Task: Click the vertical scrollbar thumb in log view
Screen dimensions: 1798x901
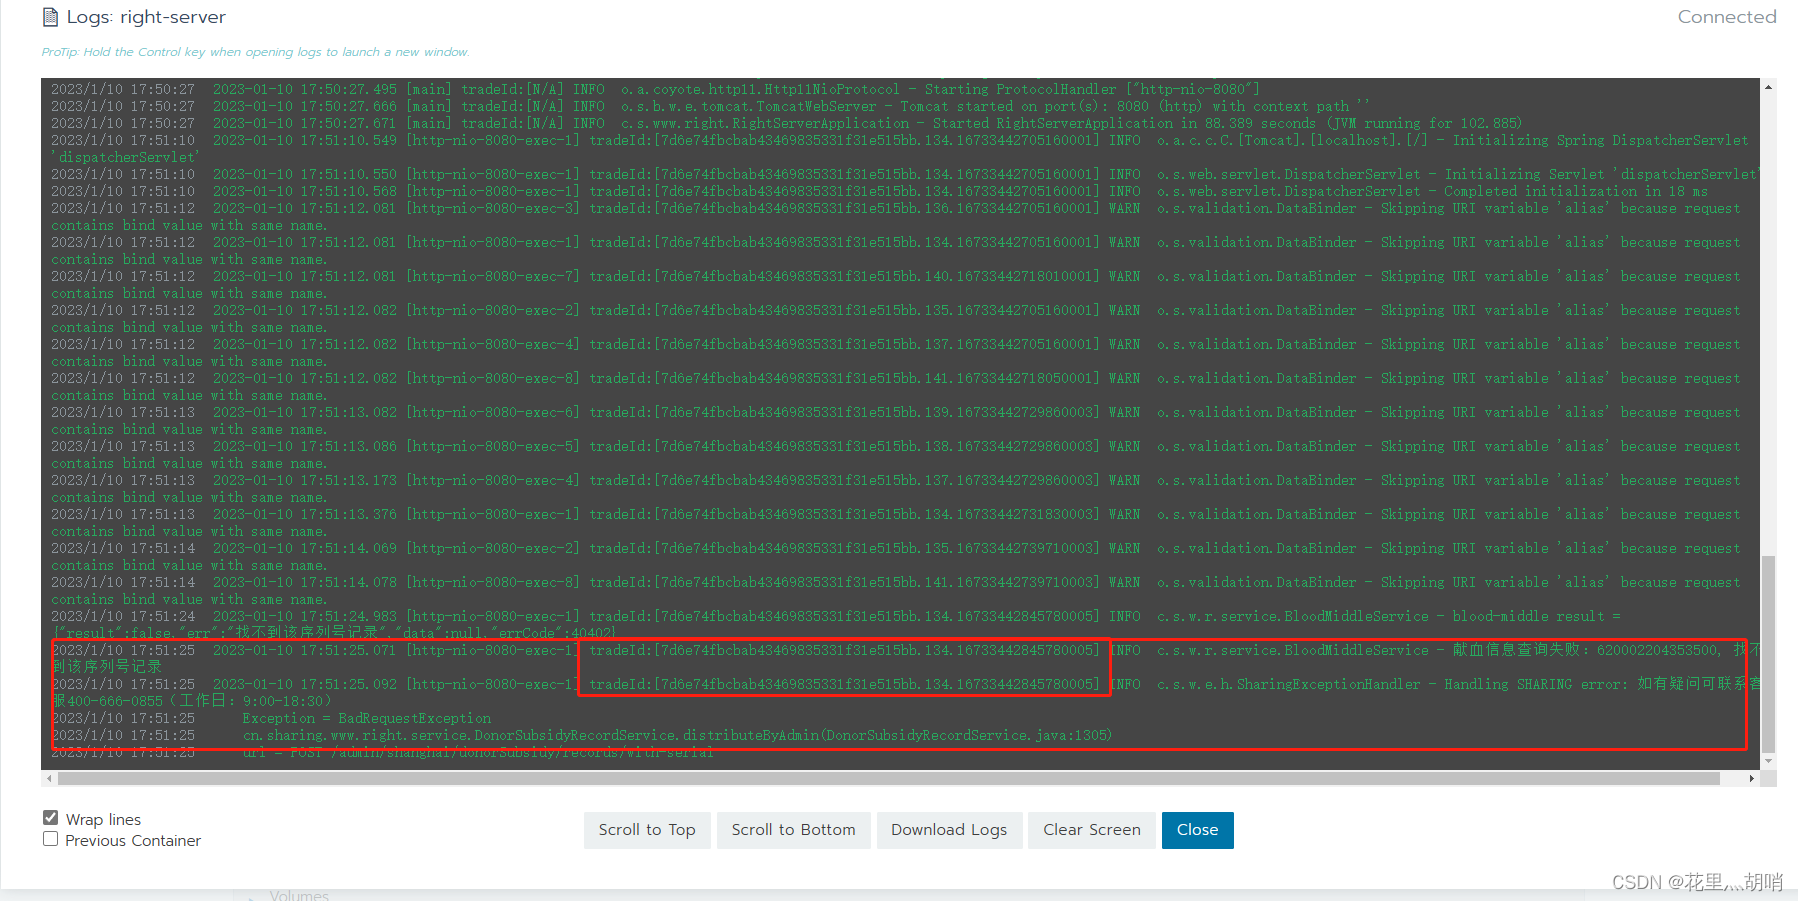Action: (1768, 653)
